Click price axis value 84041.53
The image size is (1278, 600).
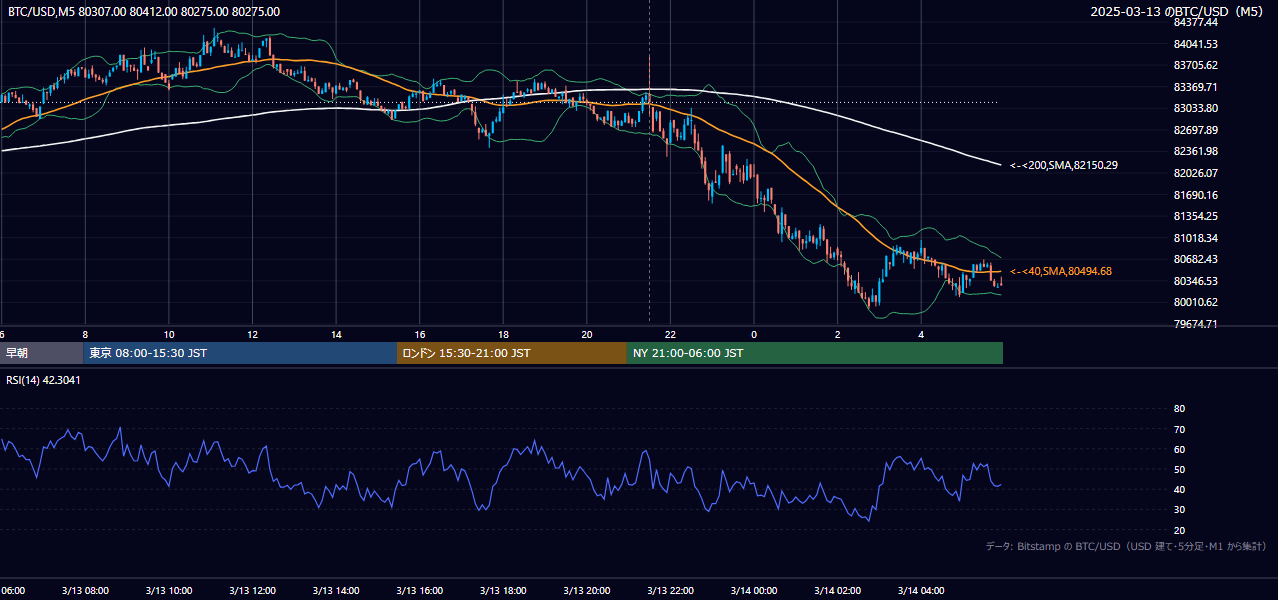[1195, 44]
